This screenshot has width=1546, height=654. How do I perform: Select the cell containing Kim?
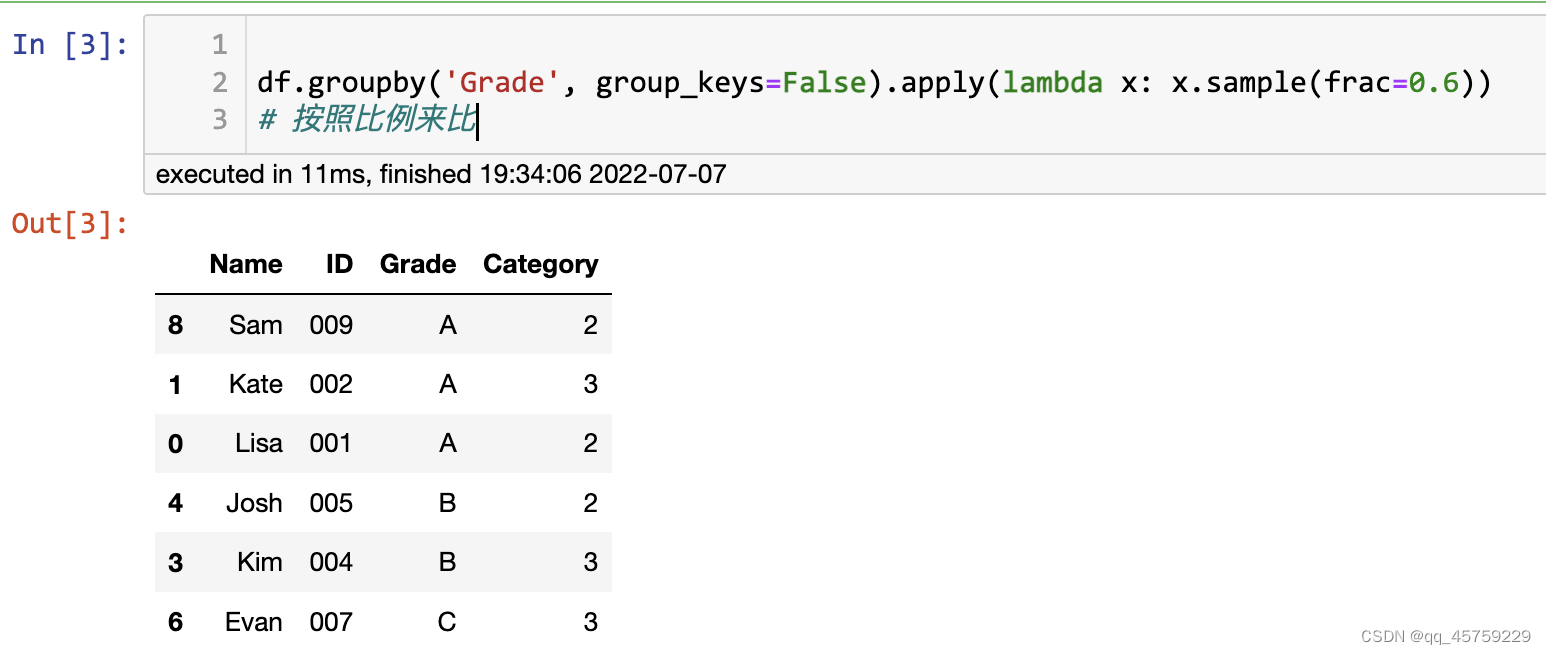click(x=260, y=562)
